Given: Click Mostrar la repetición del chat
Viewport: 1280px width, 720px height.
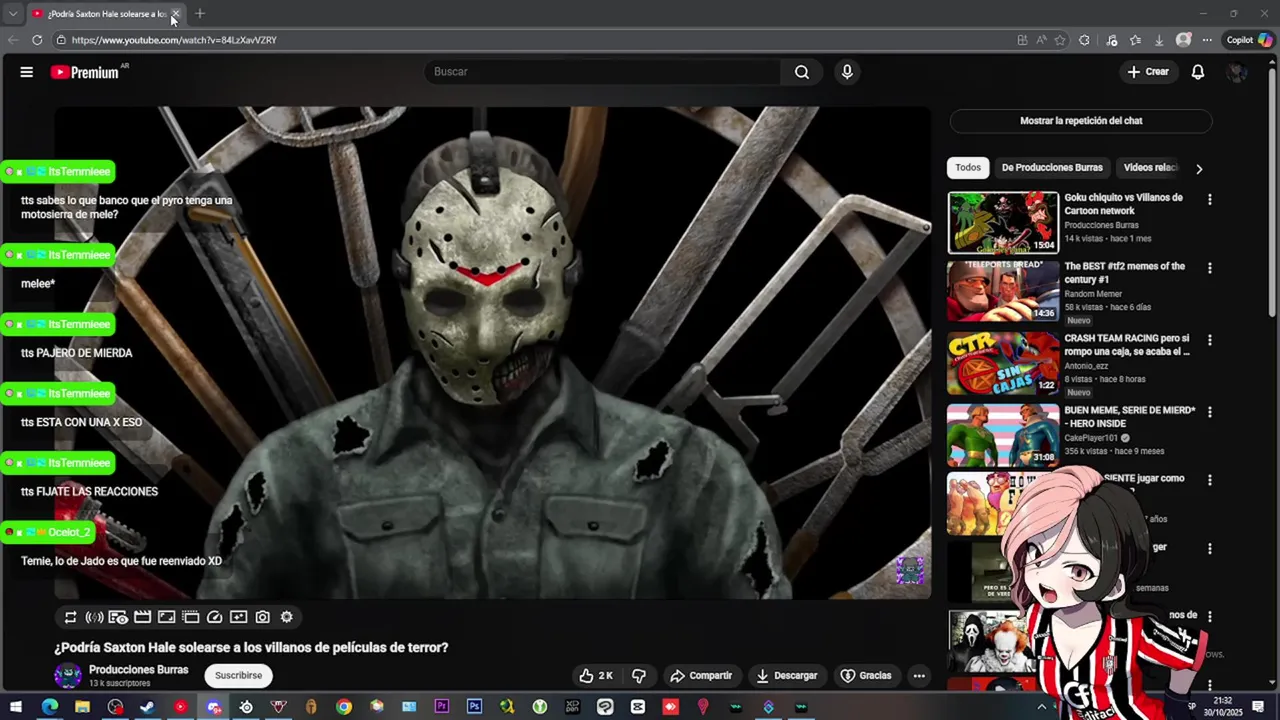Looking at the screenshot, I should pos(1081,121).
